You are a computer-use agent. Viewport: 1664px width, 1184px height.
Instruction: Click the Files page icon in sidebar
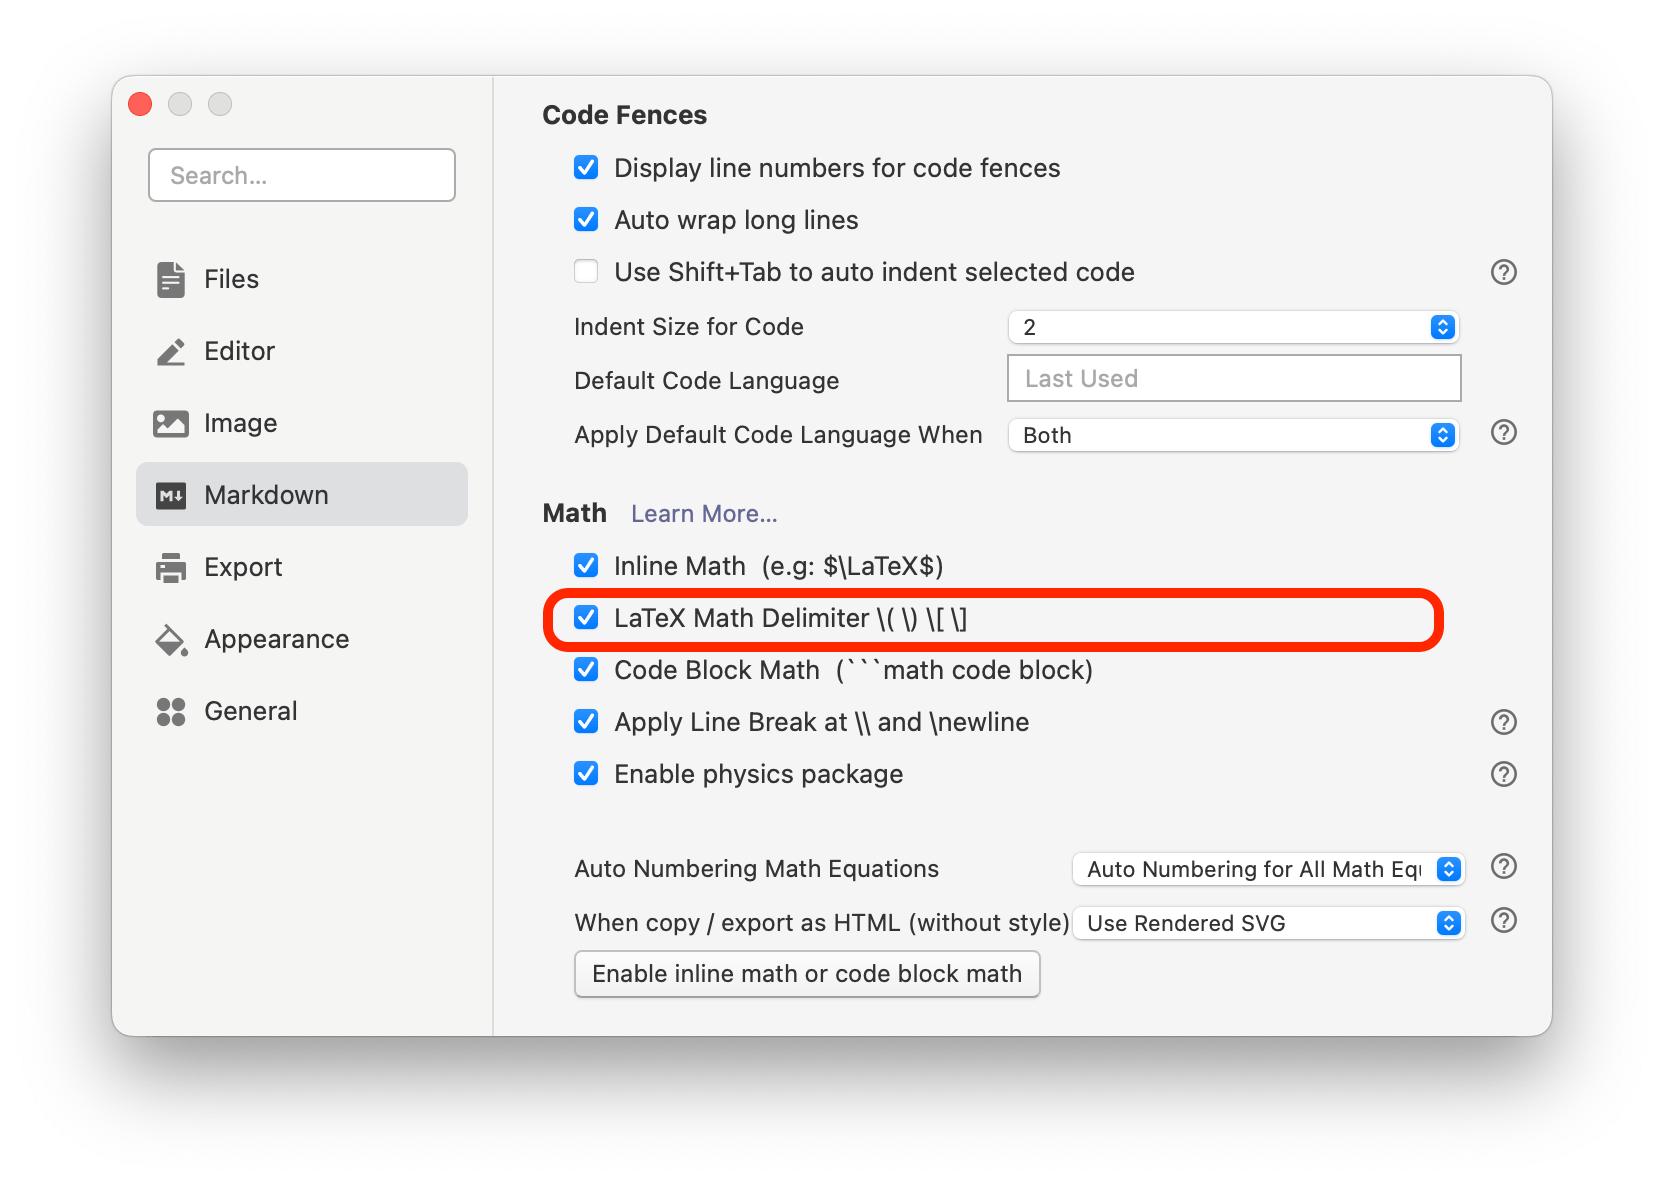click(171, 280)
